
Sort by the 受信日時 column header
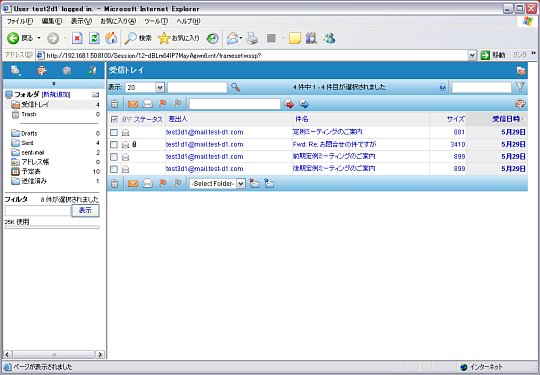(506, 119)
